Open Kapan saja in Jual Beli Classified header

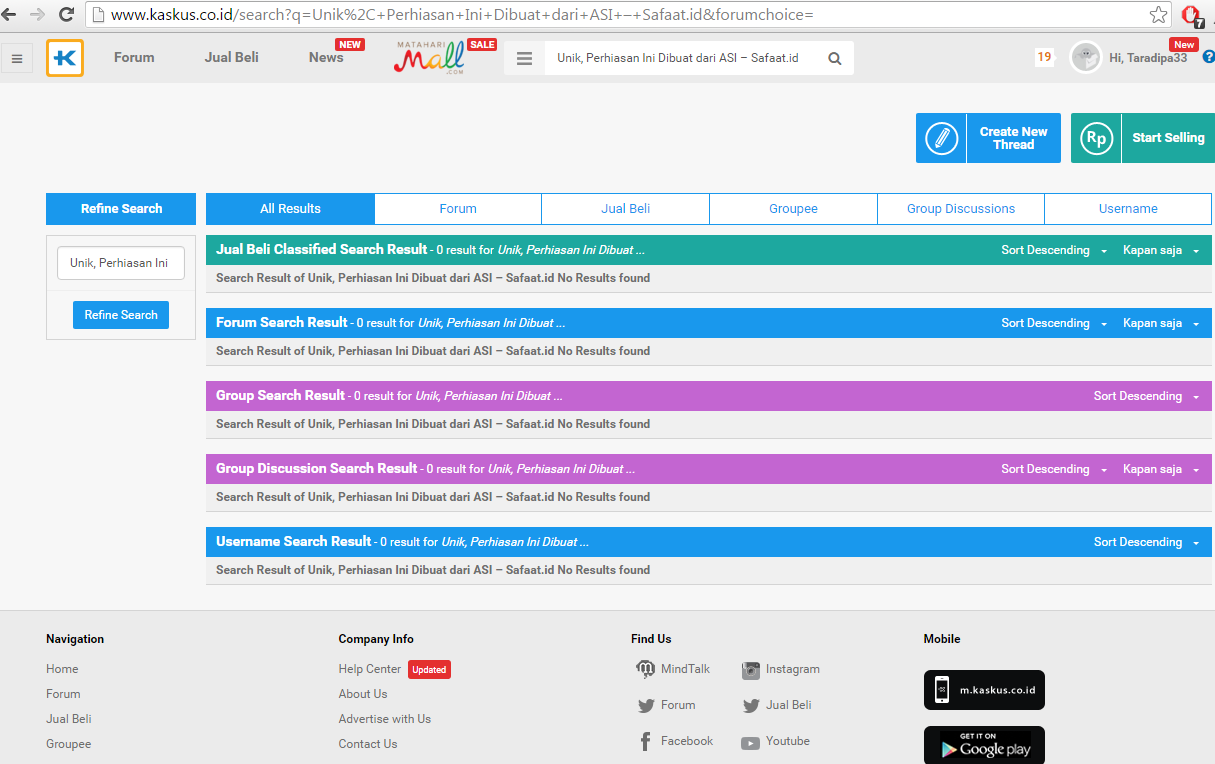1161,250
